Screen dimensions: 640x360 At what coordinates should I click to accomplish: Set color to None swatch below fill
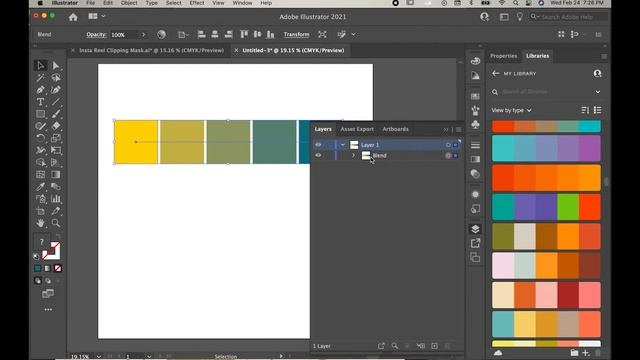pyautogui.click(x=58, y=268)
